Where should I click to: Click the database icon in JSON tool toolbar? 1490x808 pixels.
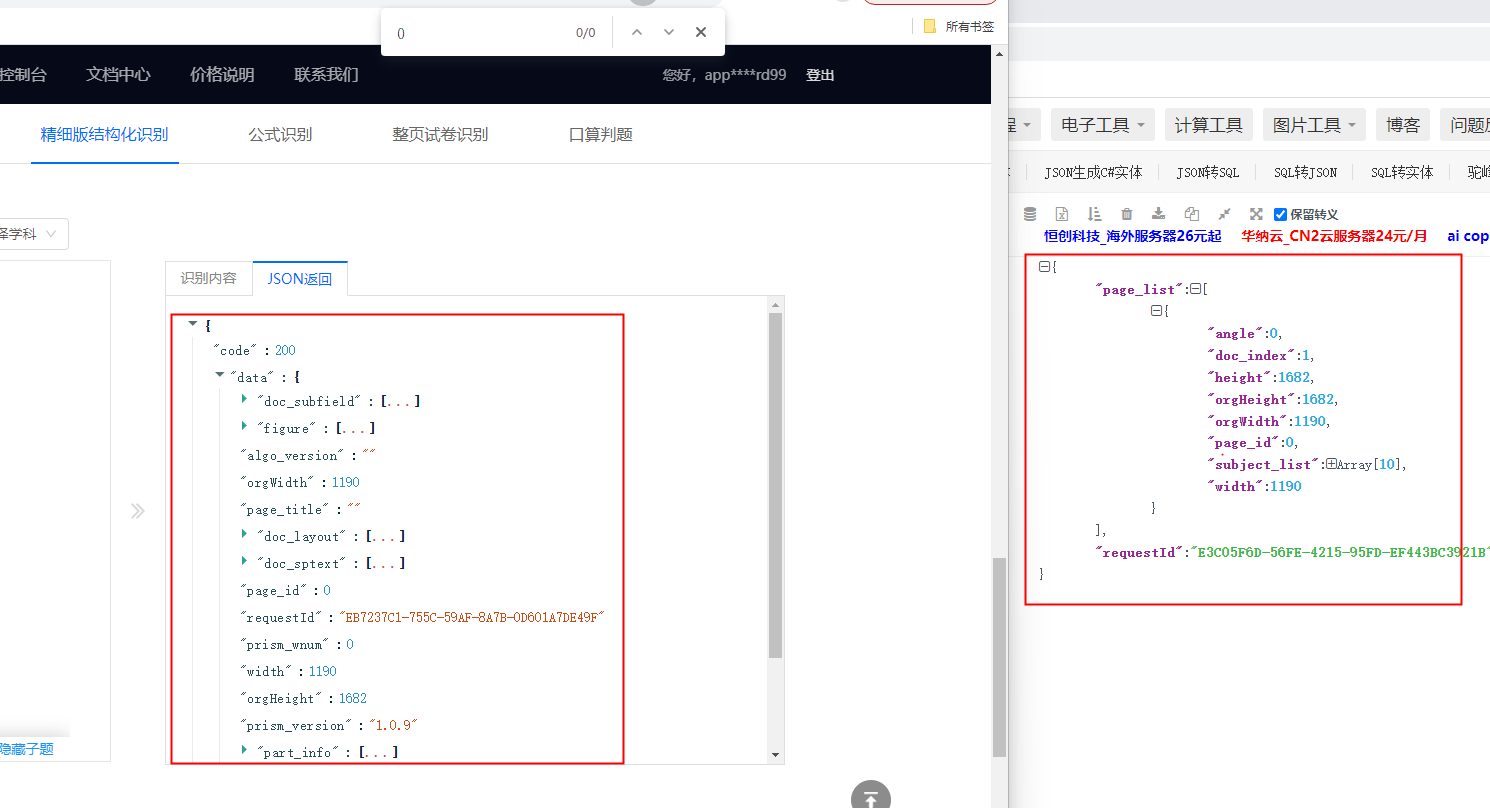pos(1030,214)
